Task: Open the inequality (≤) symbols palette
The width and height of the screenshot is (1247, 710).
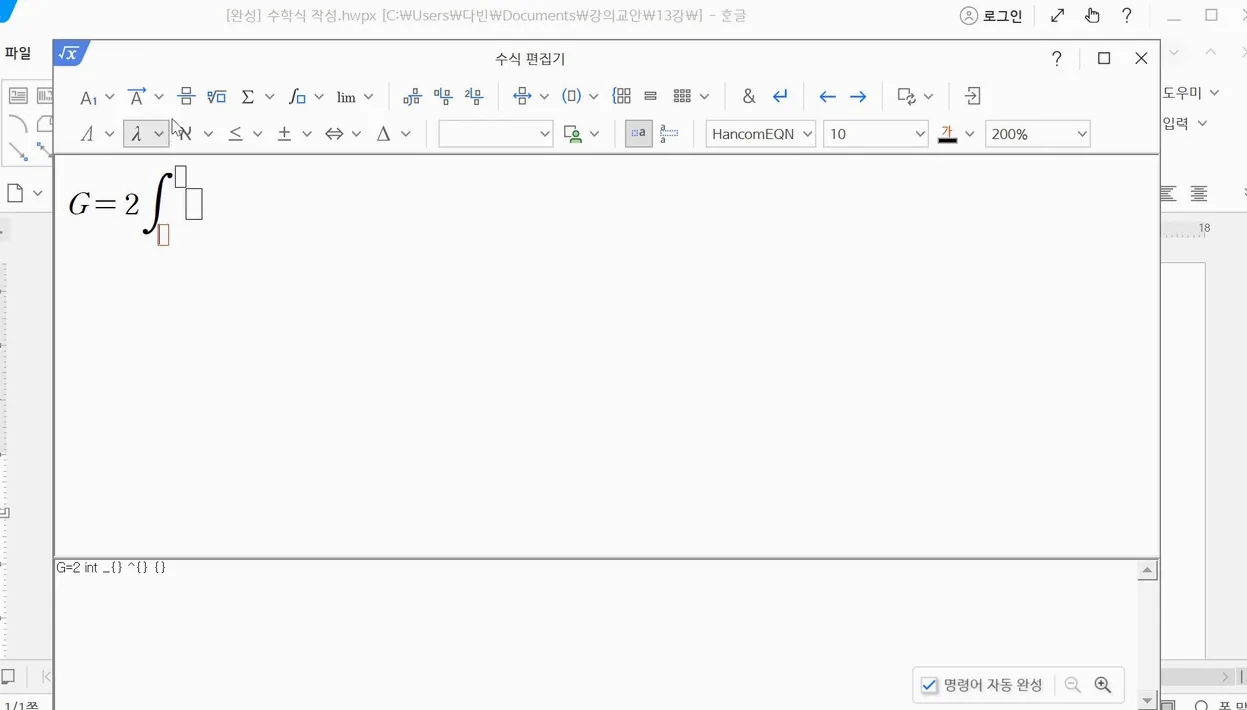Action: (x=236, y=134)
